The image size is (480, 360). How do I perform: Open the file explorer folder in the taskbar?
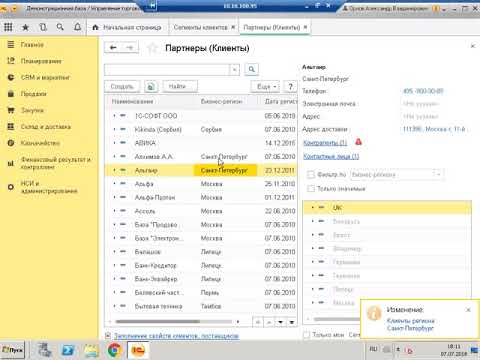click(x=91, y=350)
